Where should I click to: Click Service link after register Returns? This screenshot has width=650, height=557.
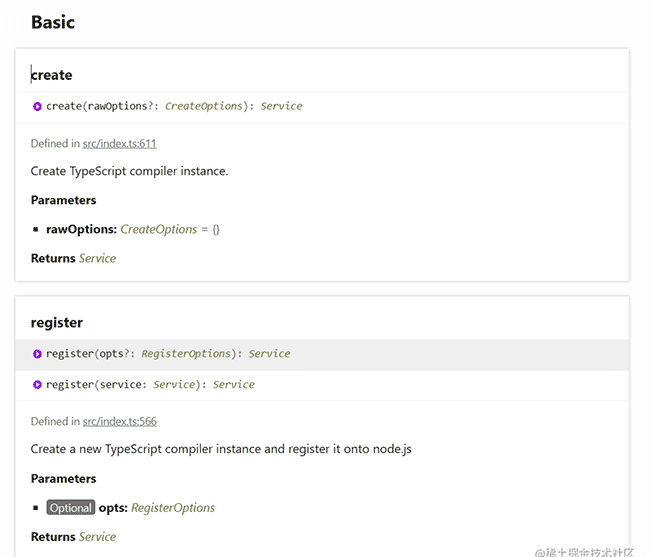tap(97, 537)
